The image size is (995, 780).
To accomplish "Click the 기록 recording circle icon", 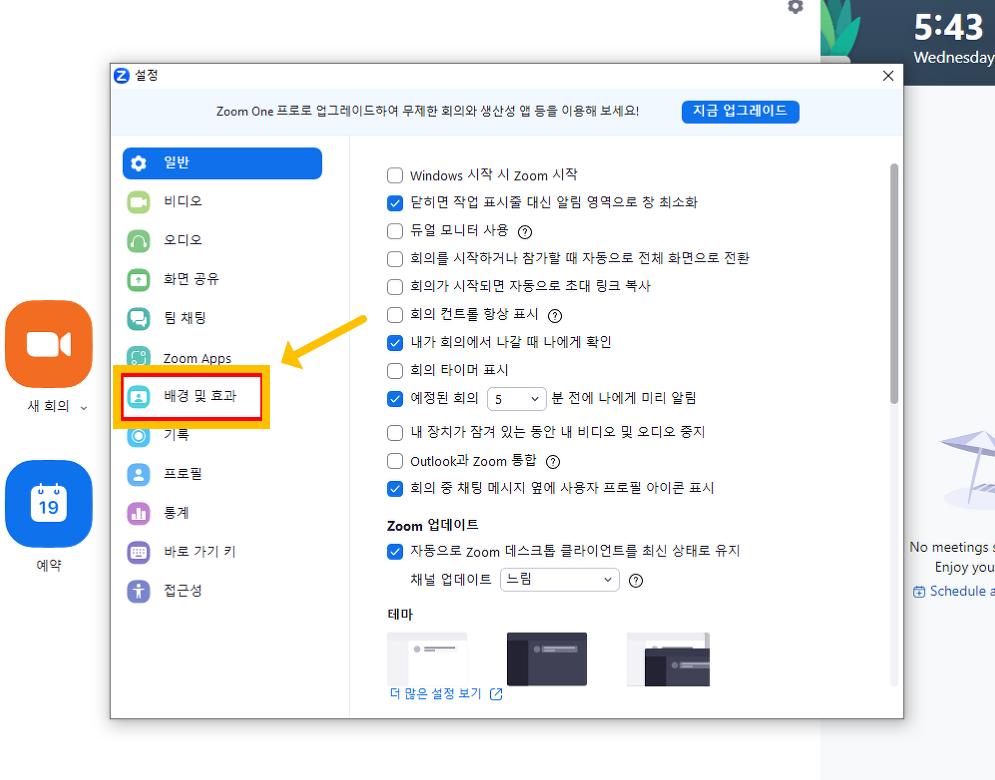I will [x=138, y=436].
